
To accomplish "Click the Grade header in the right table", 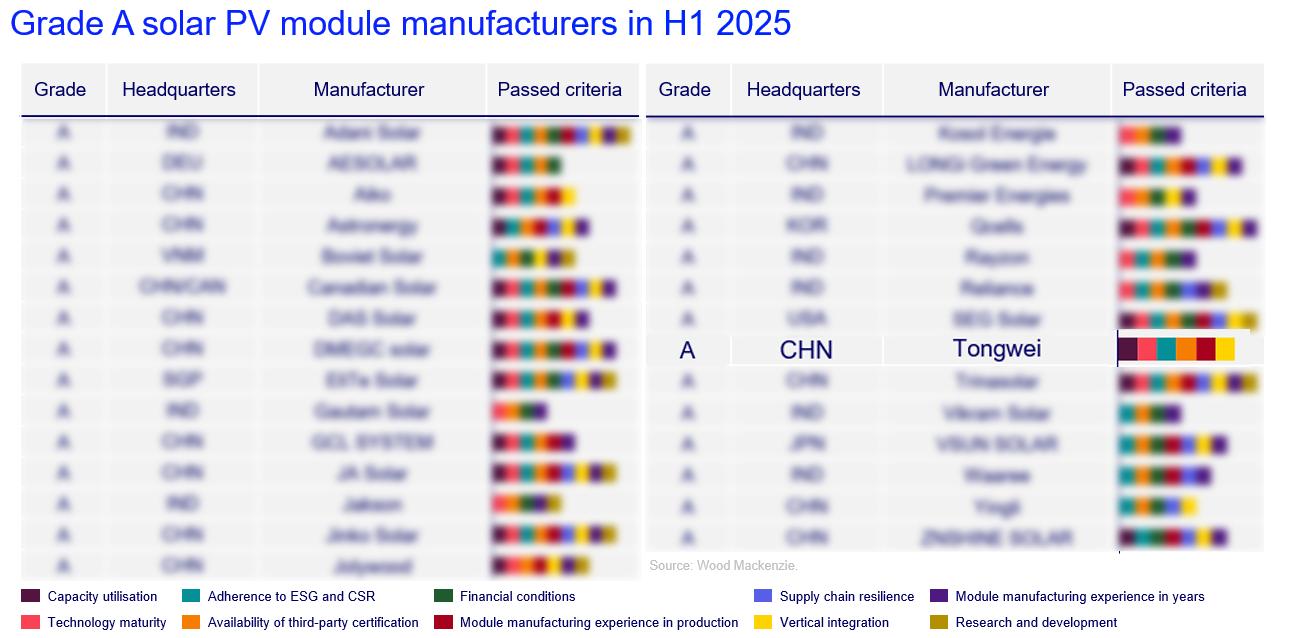I will pyautogui.click(x=684, y=90).
